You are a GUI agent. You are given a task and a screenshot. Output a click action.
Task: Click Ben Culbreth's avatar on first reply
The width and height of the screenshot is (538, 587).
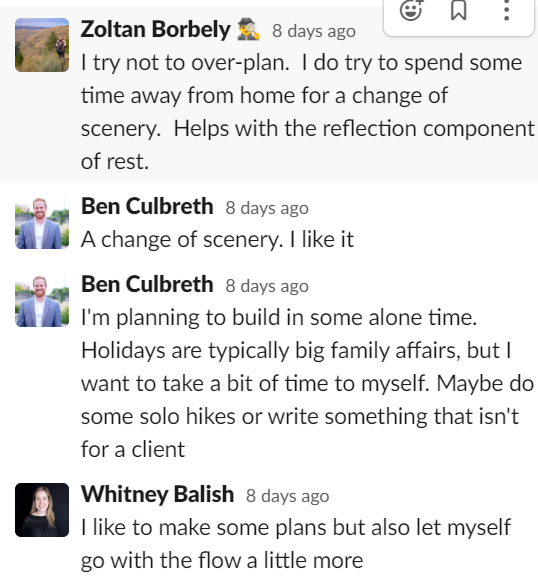click(42, 222)
